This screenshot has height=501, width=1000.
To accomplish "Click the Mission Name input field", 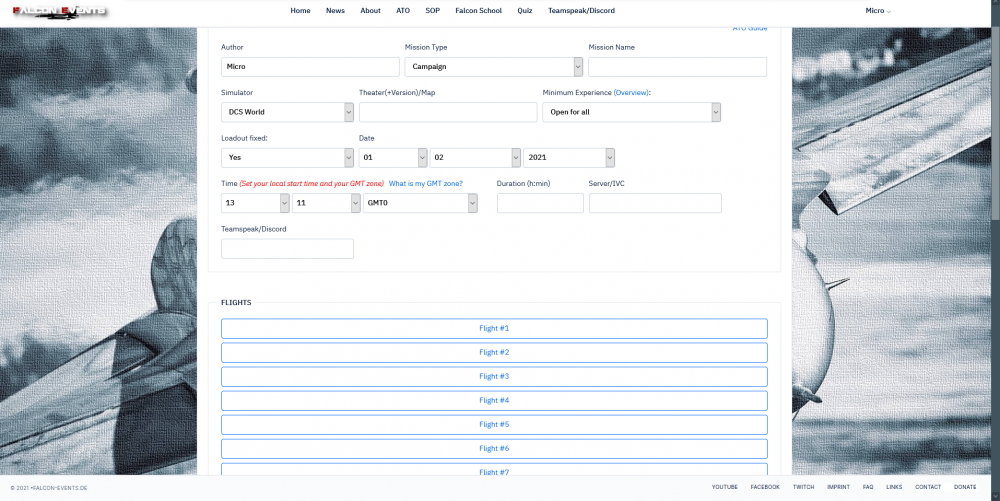I will click(677, 67).
